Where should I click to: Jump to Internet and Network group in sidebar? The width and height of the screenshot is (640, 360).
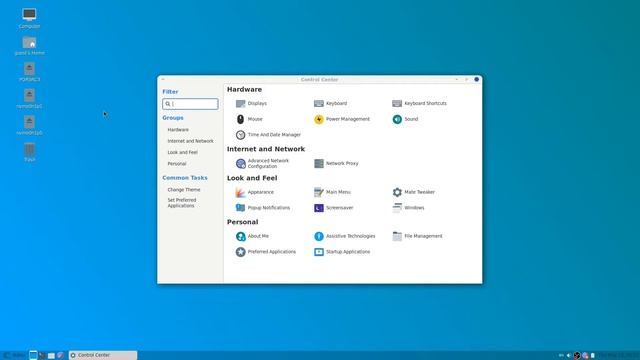click(190, 141)
